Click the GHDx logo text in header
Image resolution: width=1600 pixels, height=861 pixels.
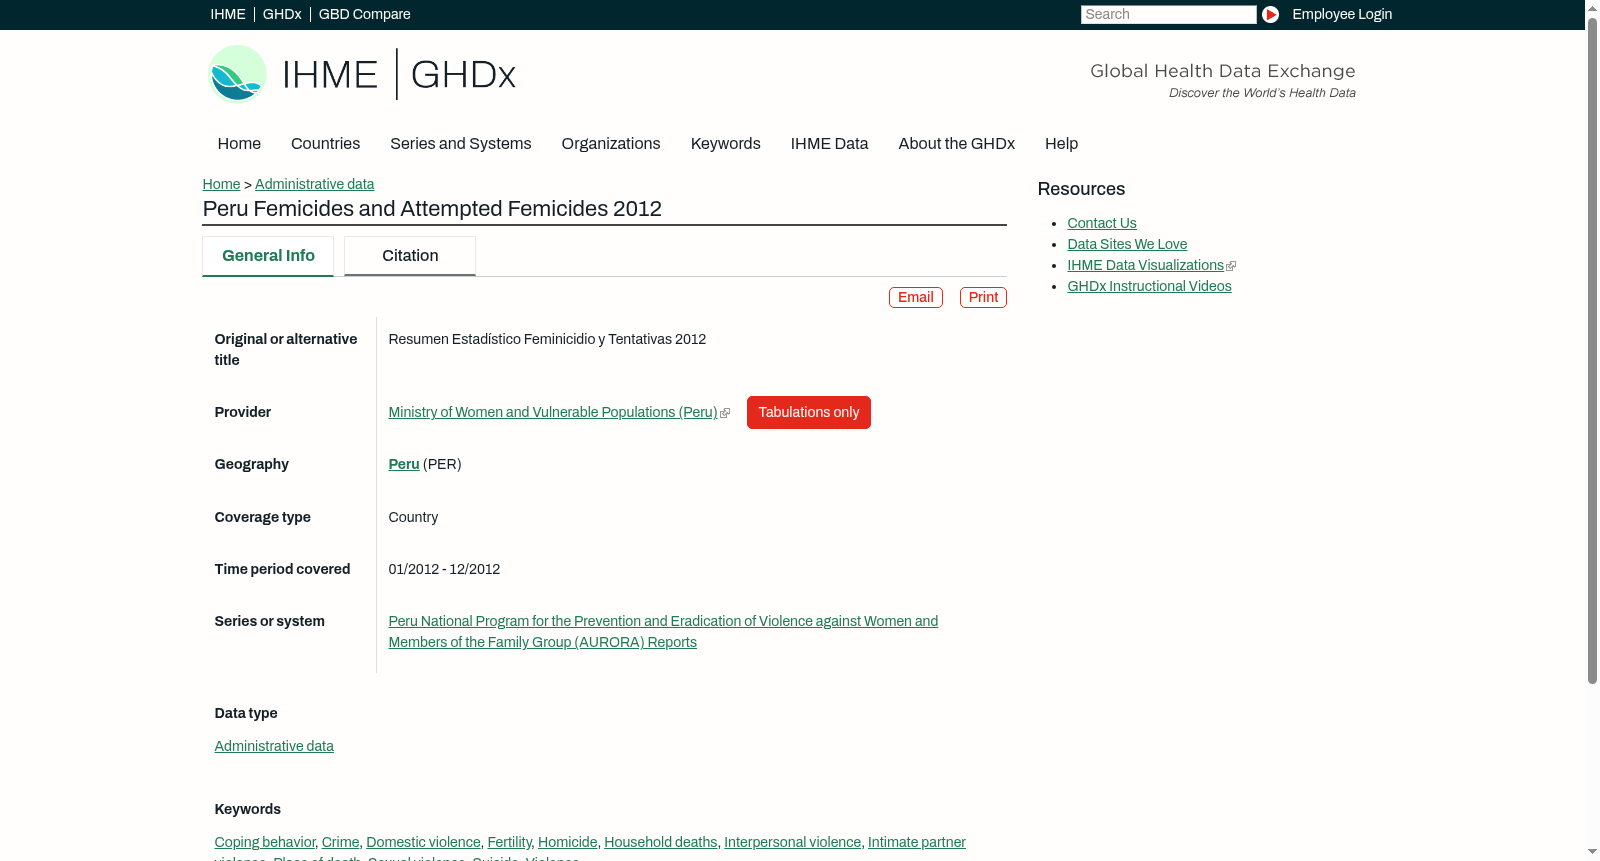tap(463, 75)
